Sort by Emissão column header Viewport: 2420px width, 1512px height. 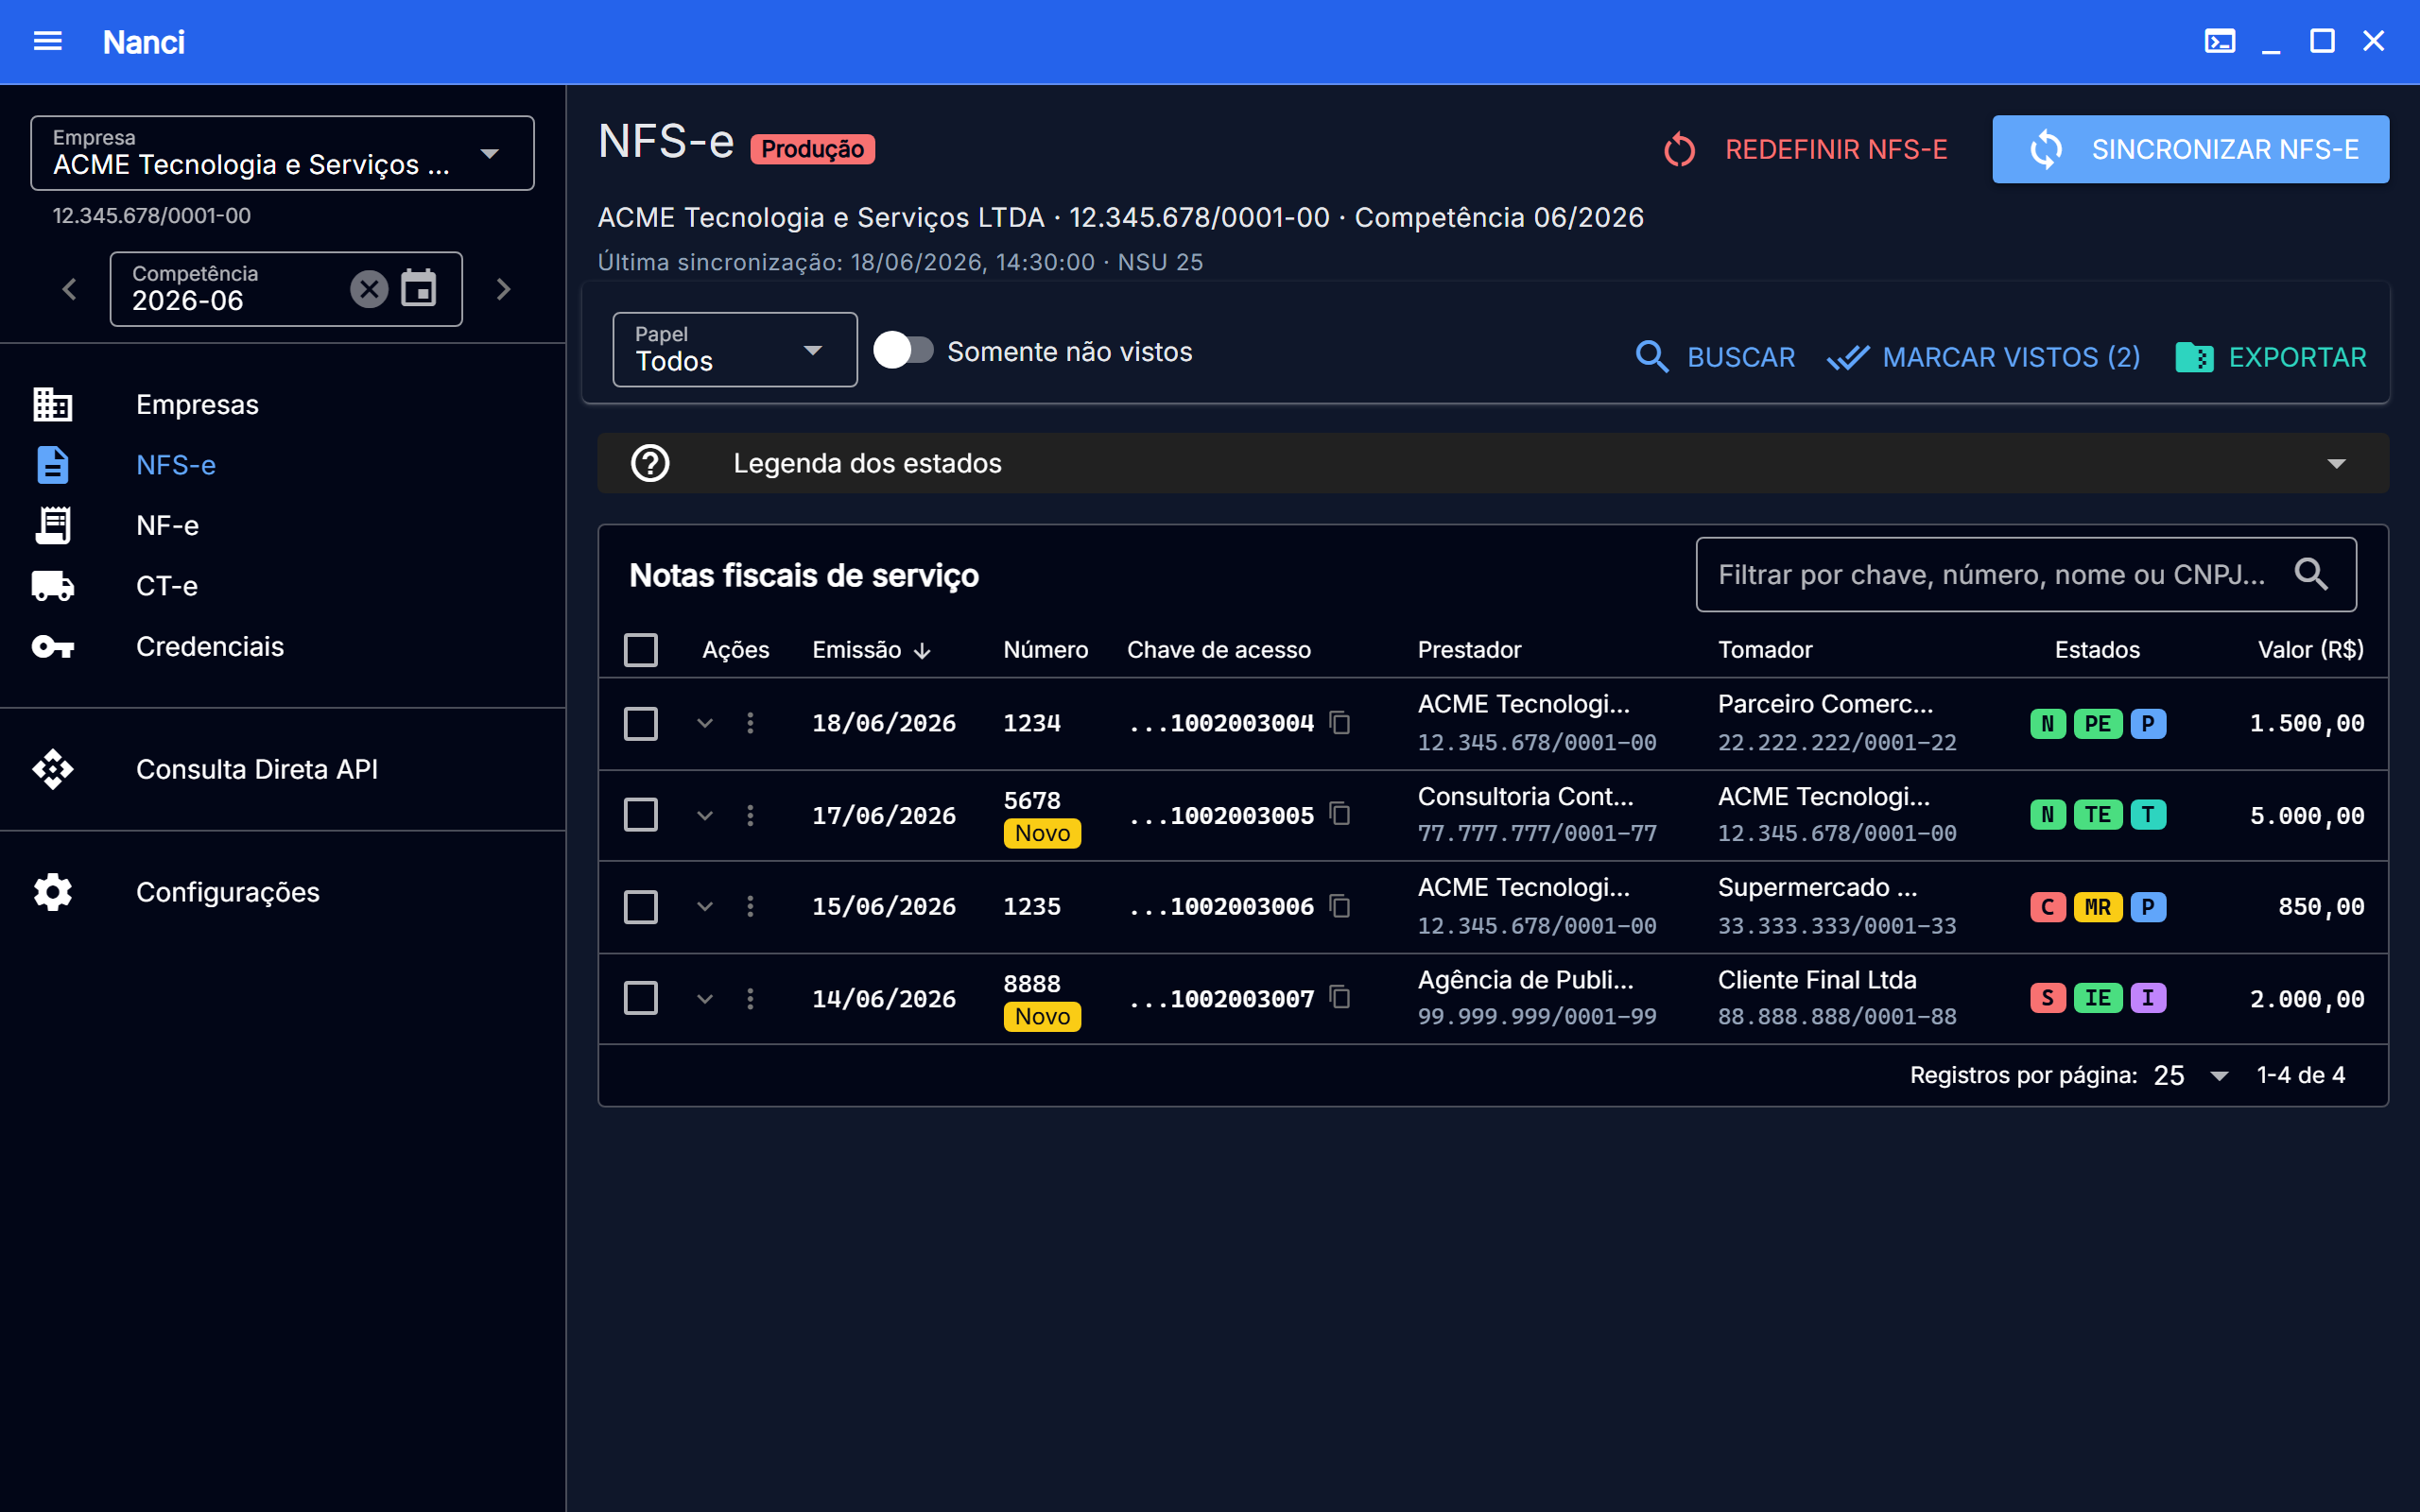[871, 650]
